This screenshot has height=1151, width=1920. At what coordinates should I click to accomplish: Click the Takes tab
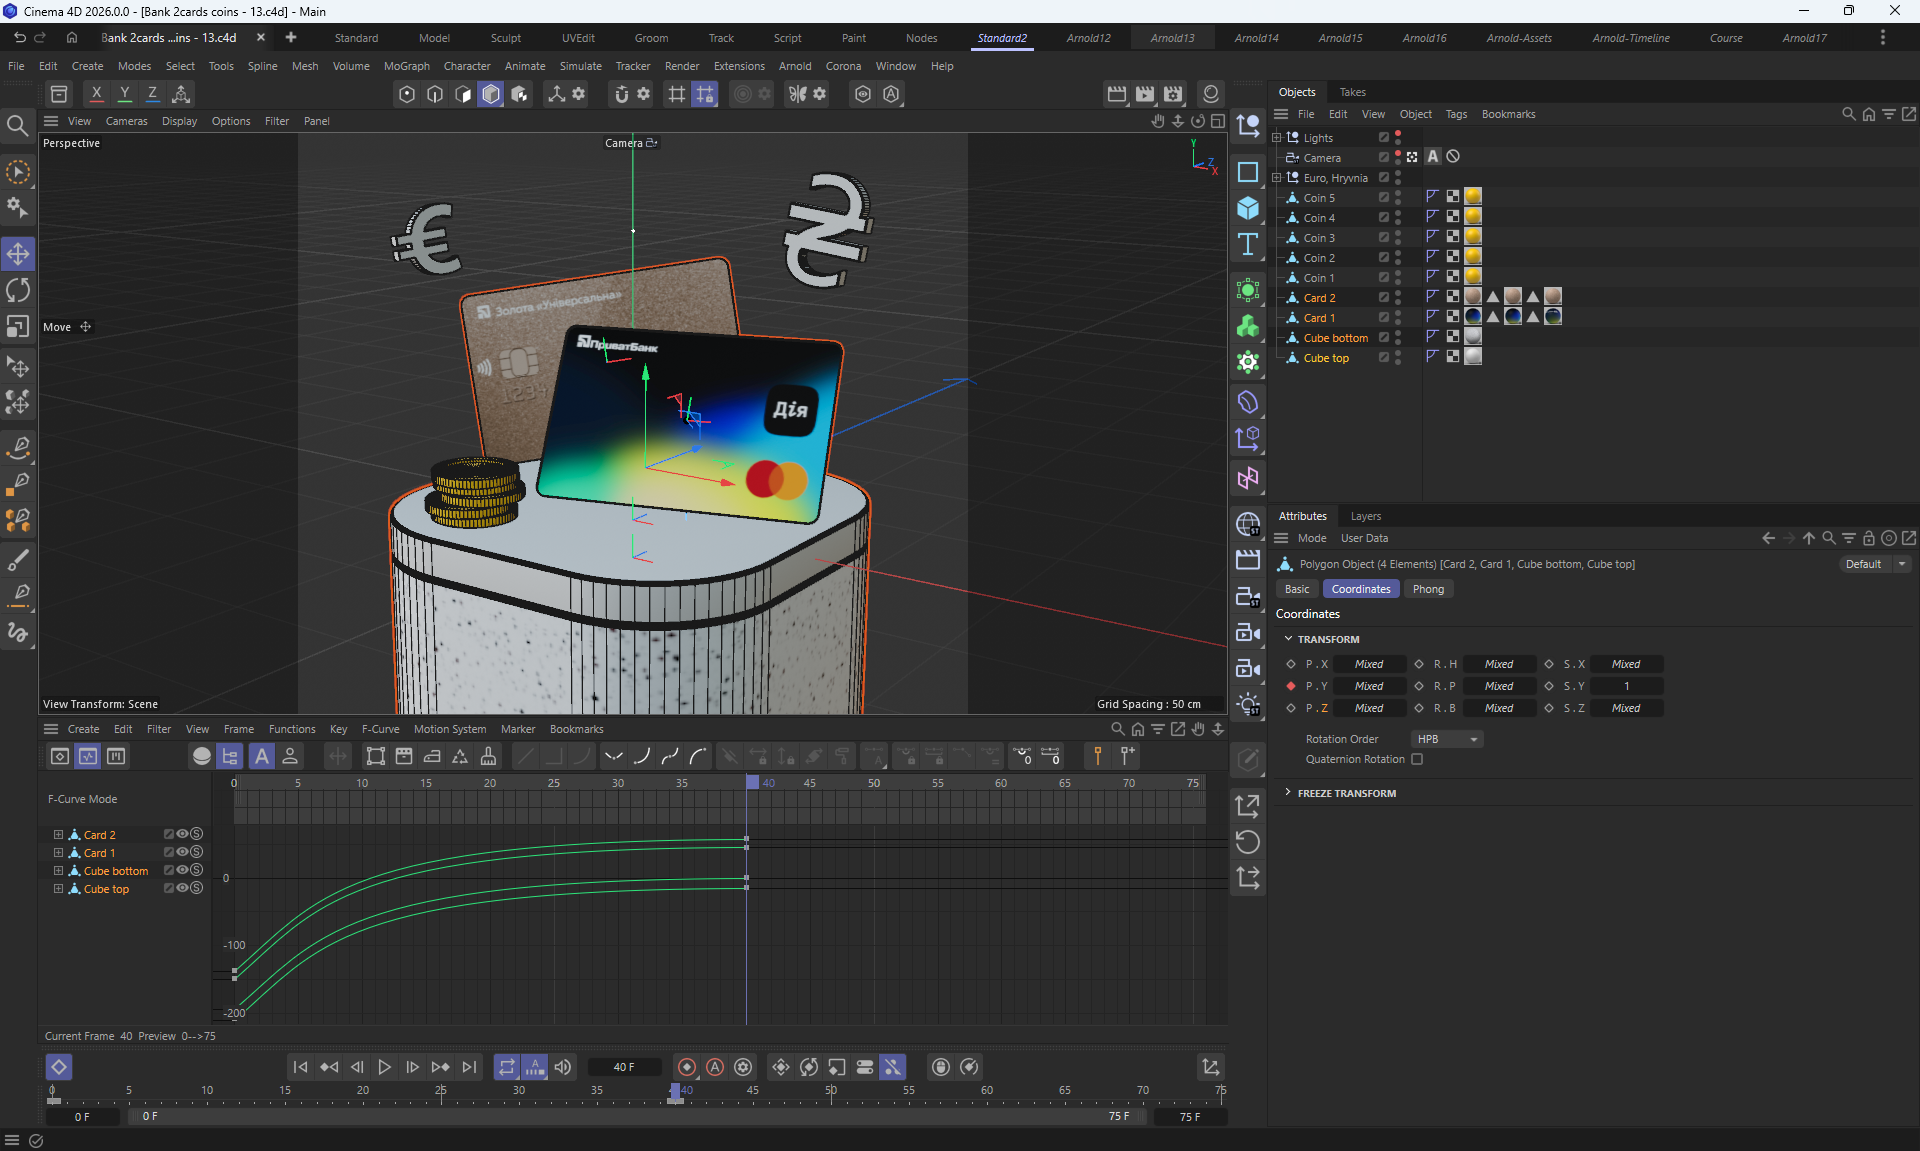coord(1352,92)
